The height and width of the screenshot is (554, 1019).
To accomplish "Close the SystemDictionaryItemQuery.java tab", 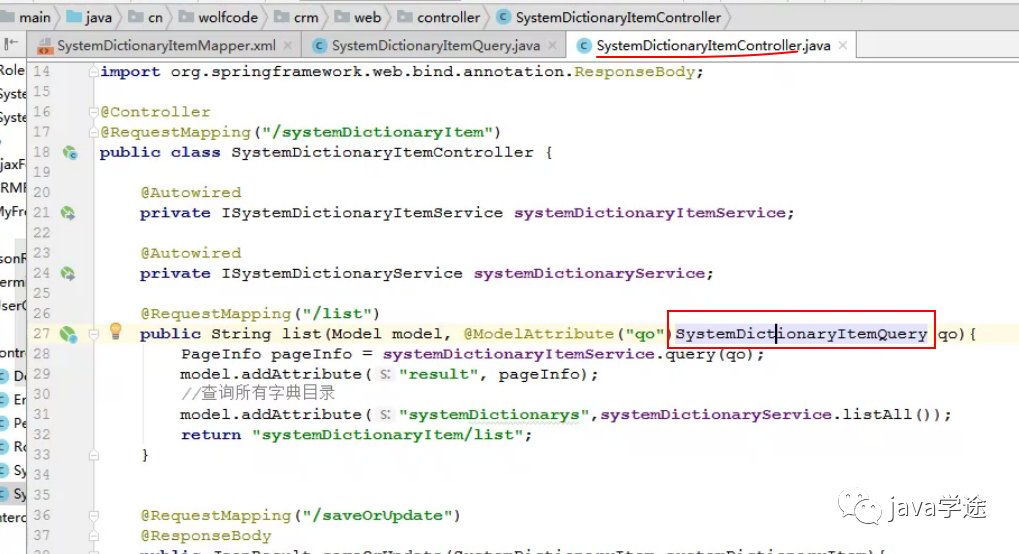I will [x=552, y=46].
